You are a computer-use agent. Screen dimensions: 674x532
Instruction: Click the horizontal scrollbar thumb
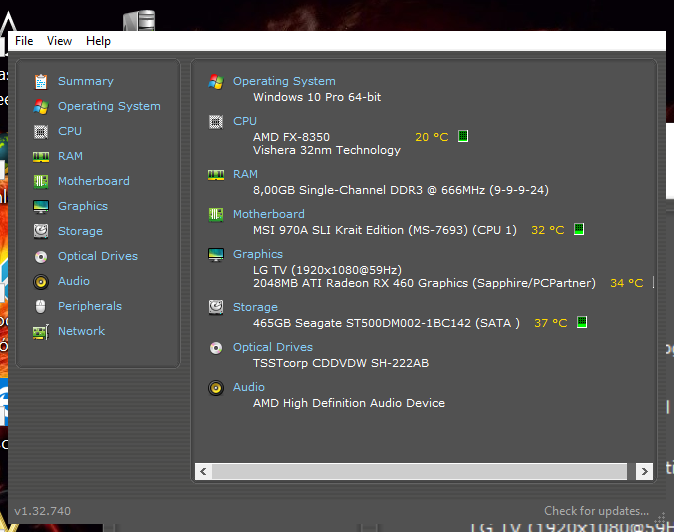pyautogui.click(x=419, y=471)
